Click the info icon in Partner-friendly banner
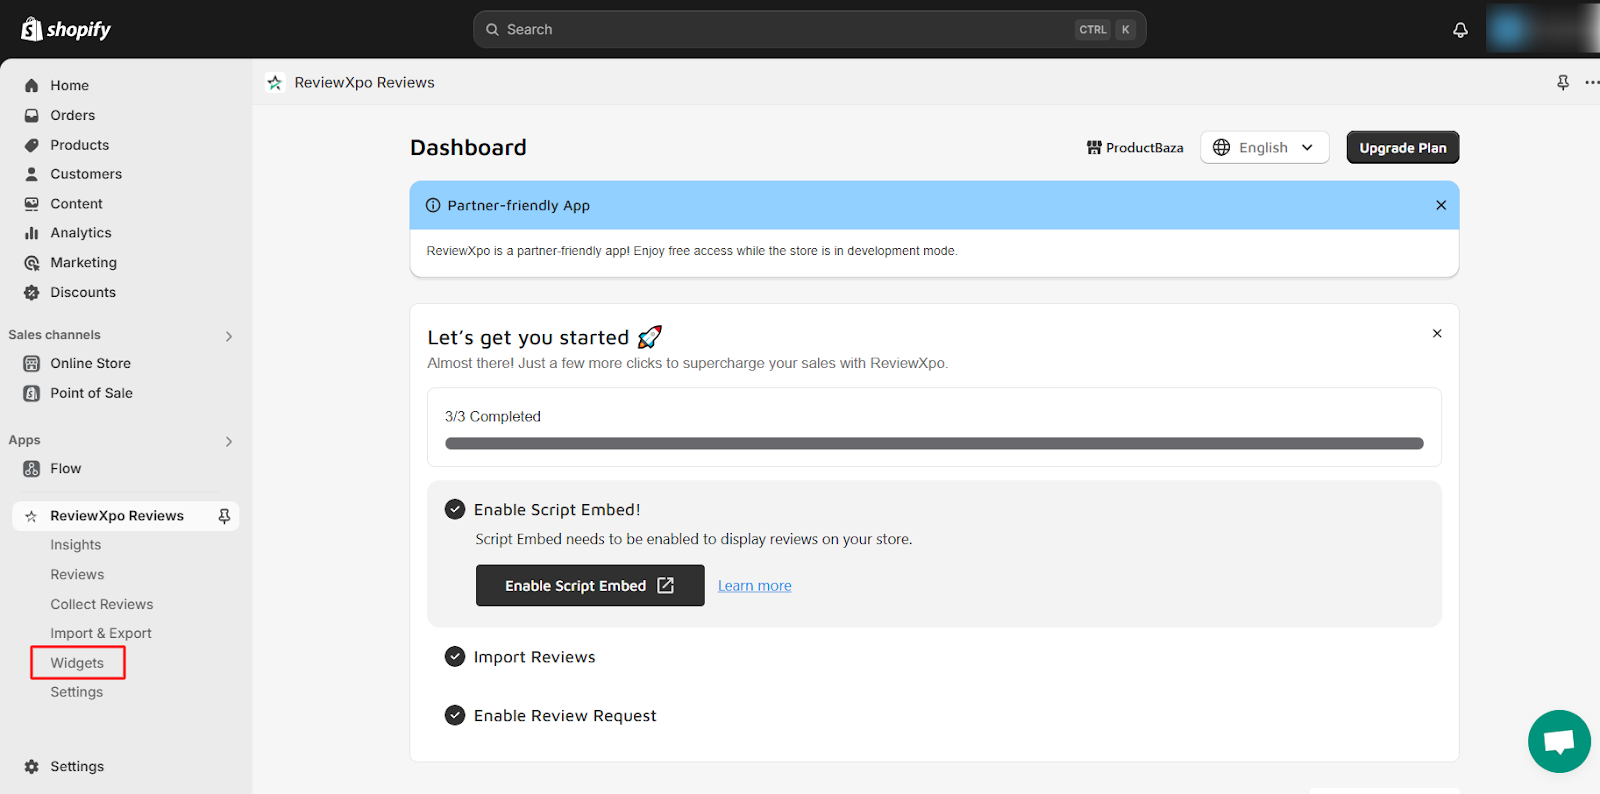1600x794 pixels. pos(433,205)
